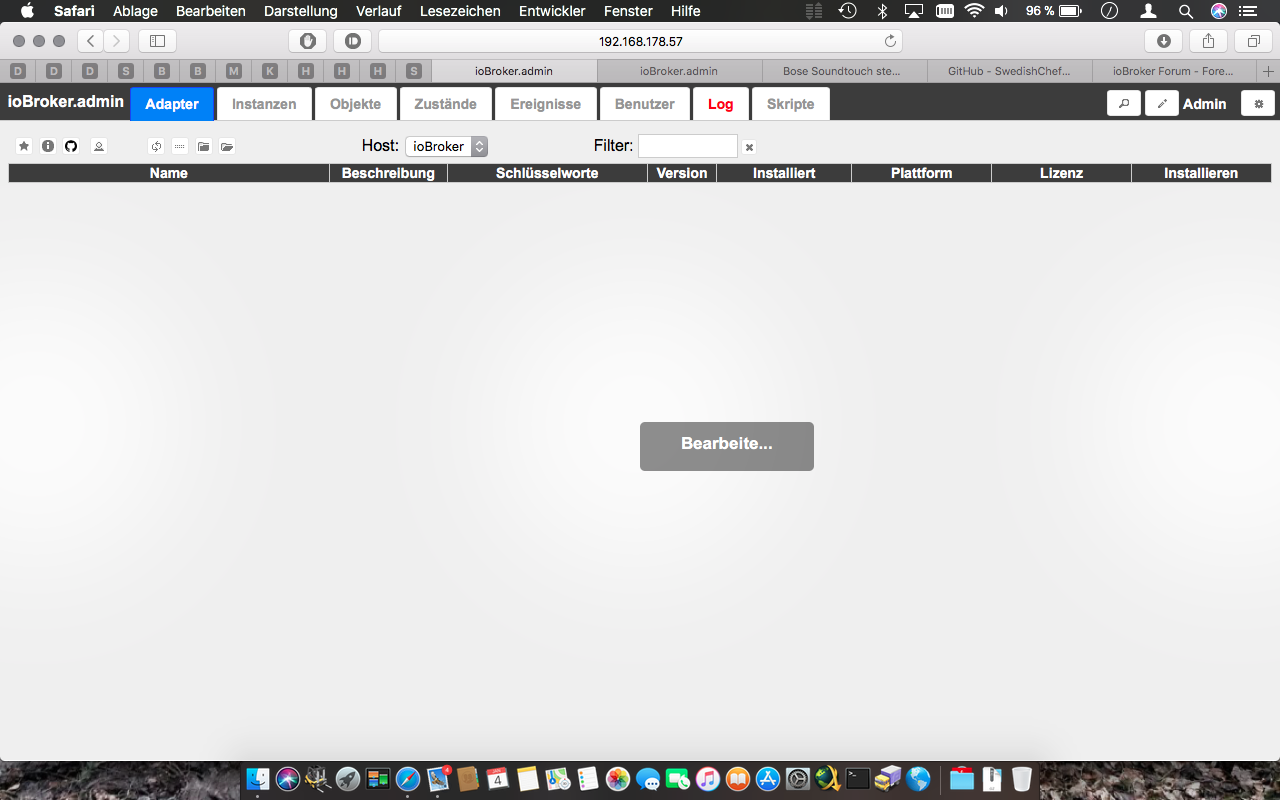Open Finder from the dock

pyautogui.click(x=258, y=778)
